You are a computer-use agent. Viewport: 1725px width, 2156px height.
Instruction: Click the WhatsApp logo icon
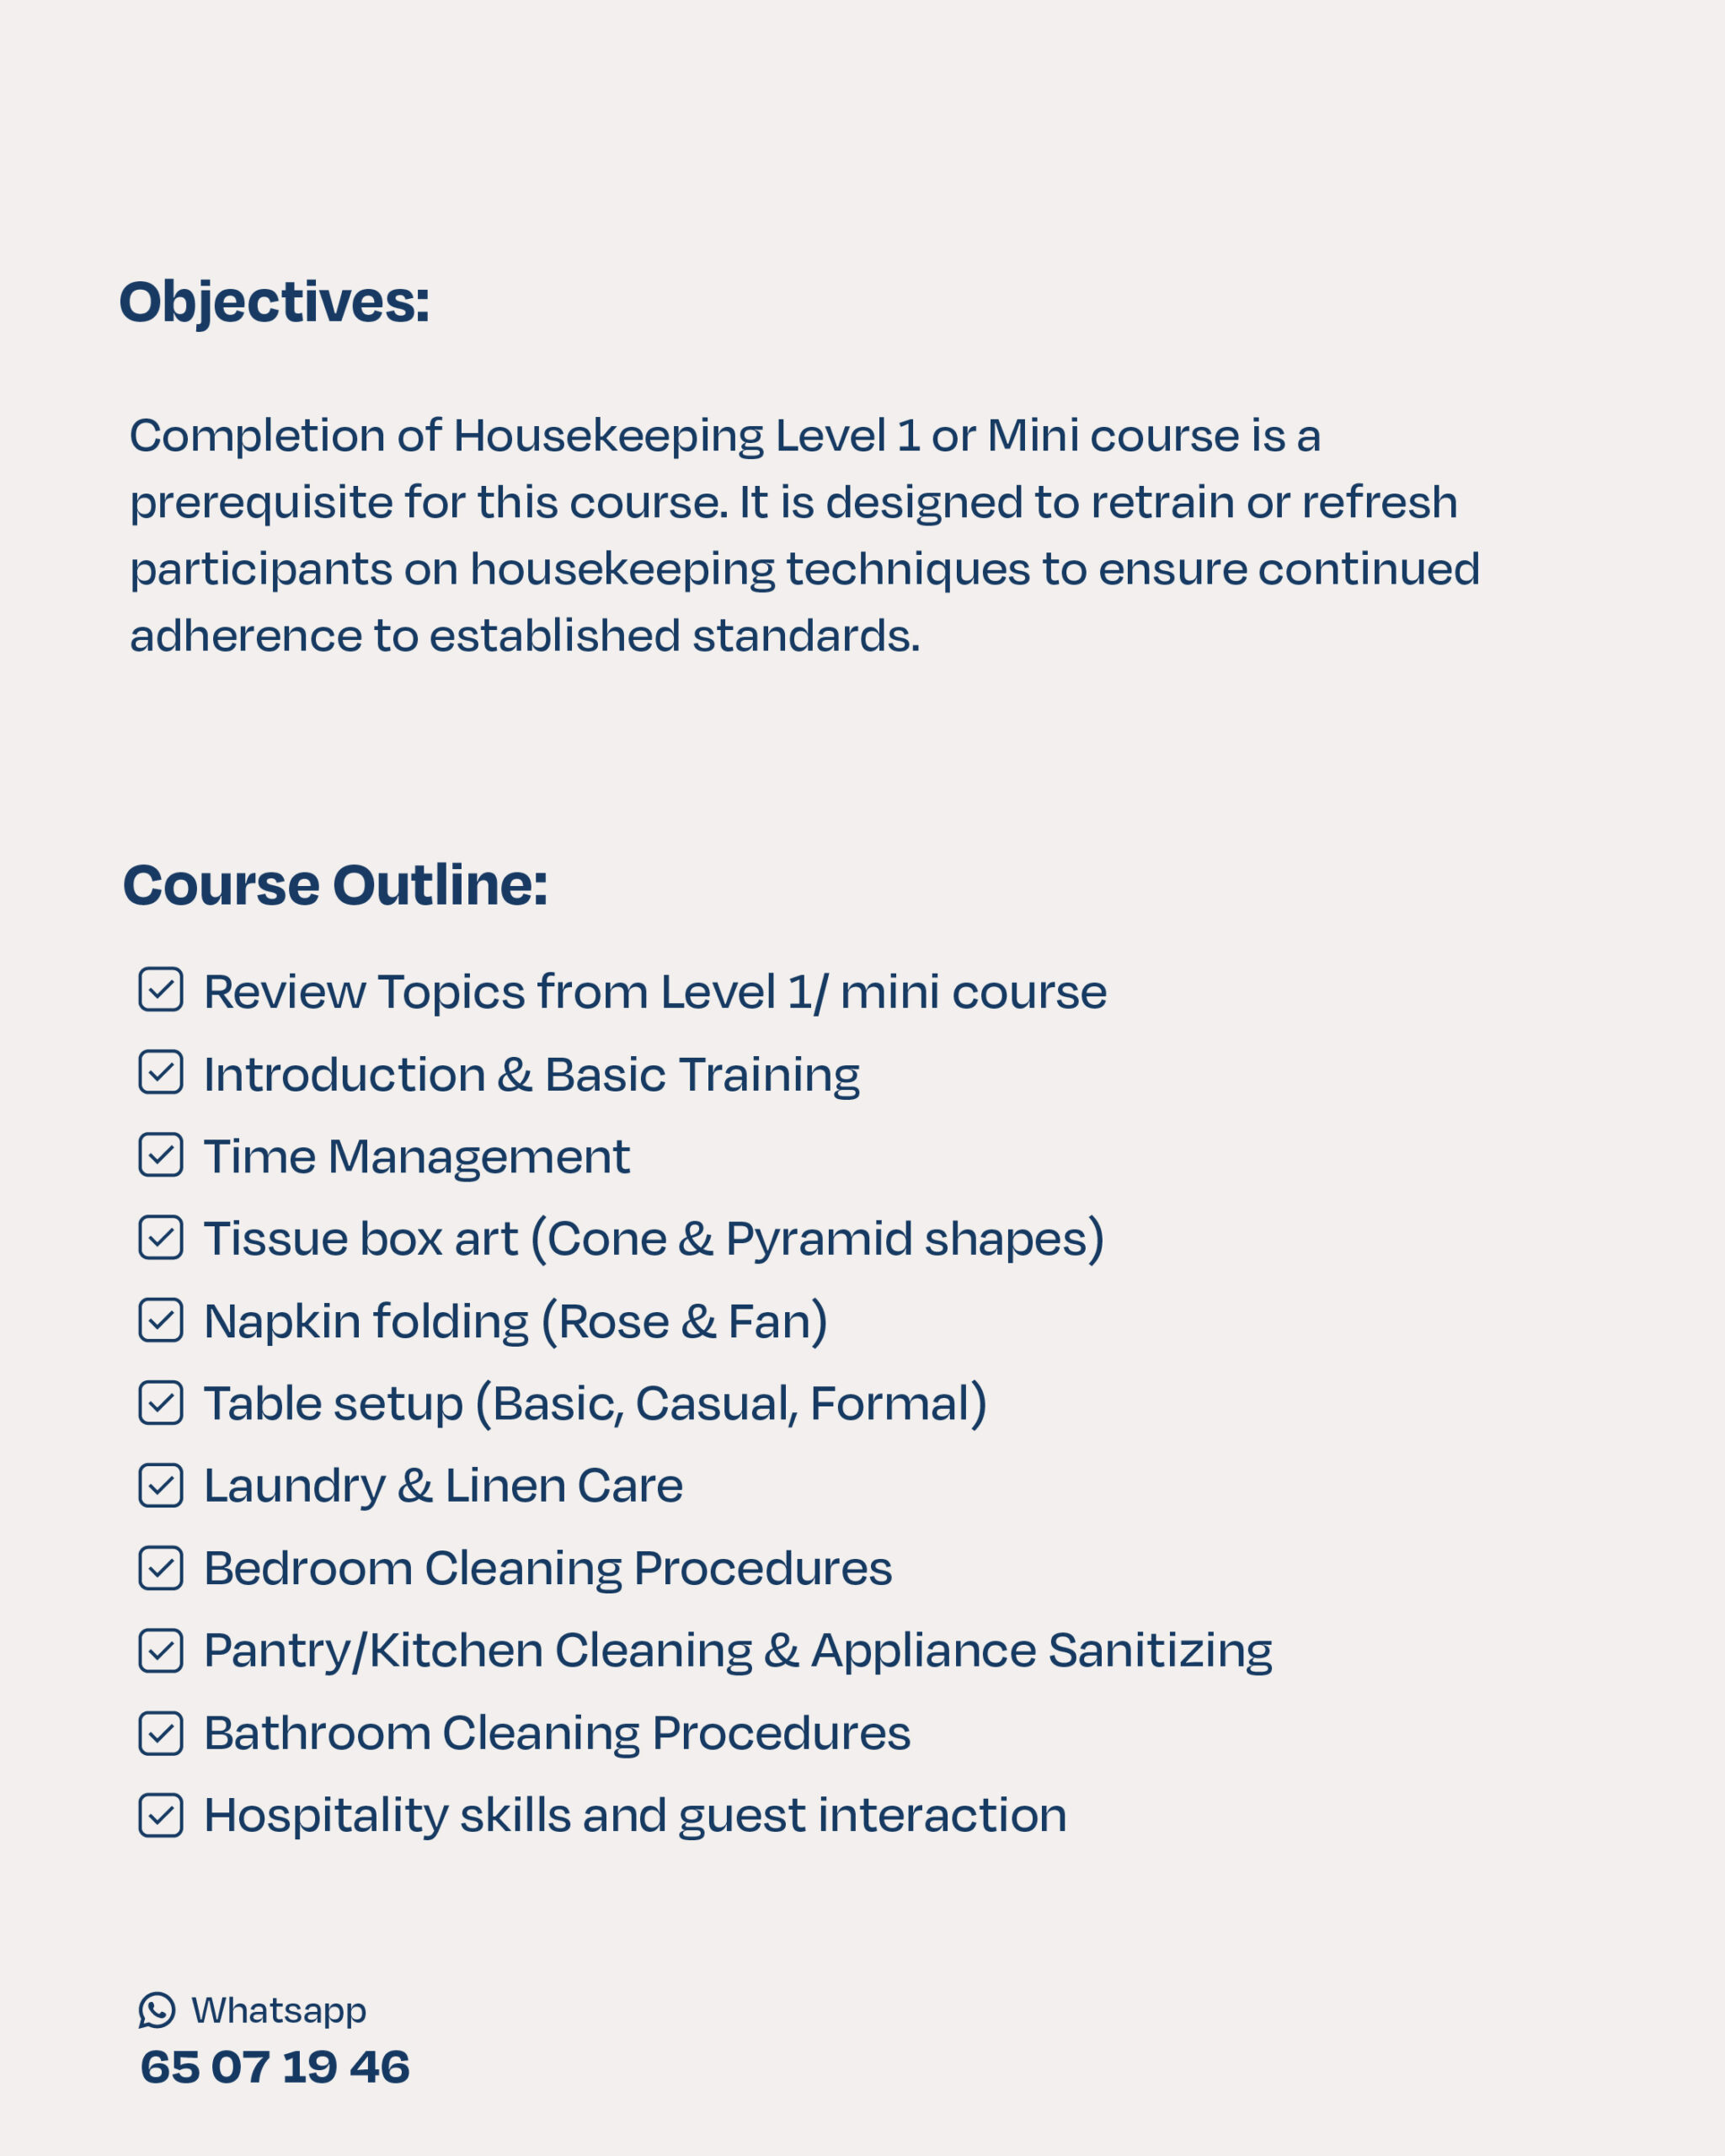coord(157,2010)
